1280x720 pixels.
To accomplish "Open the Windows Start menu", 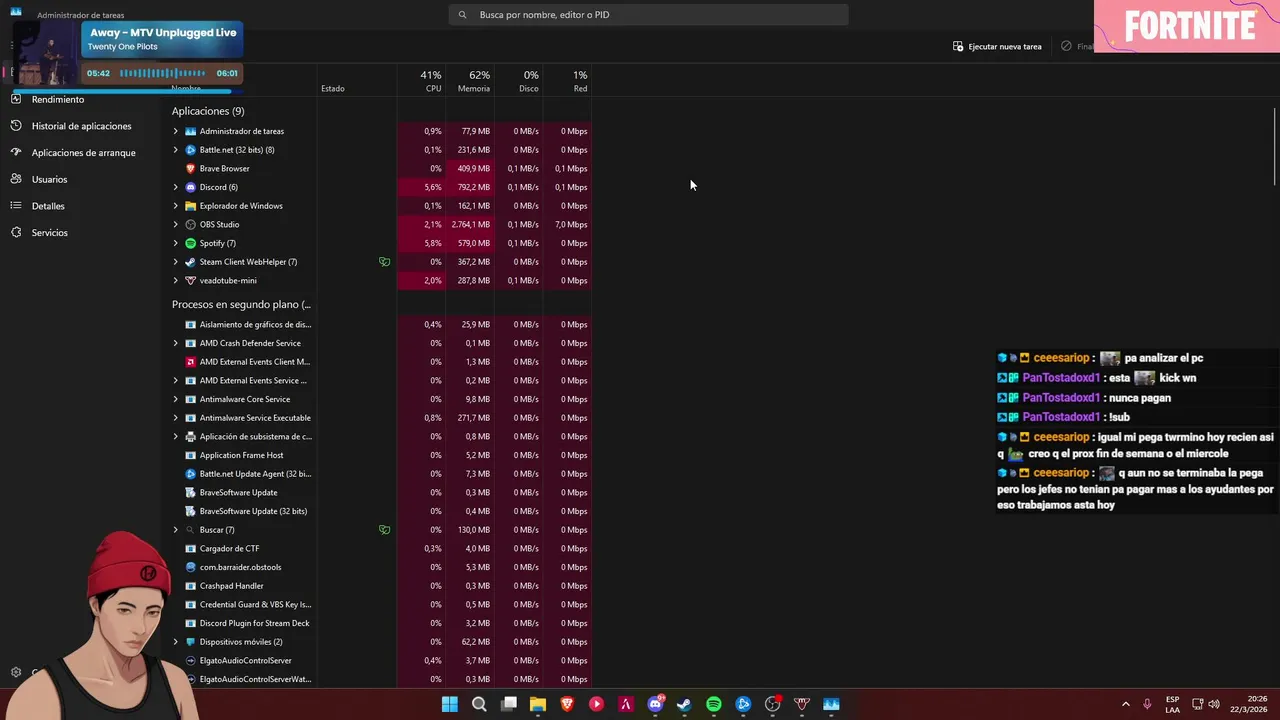I will pos(450,704).
